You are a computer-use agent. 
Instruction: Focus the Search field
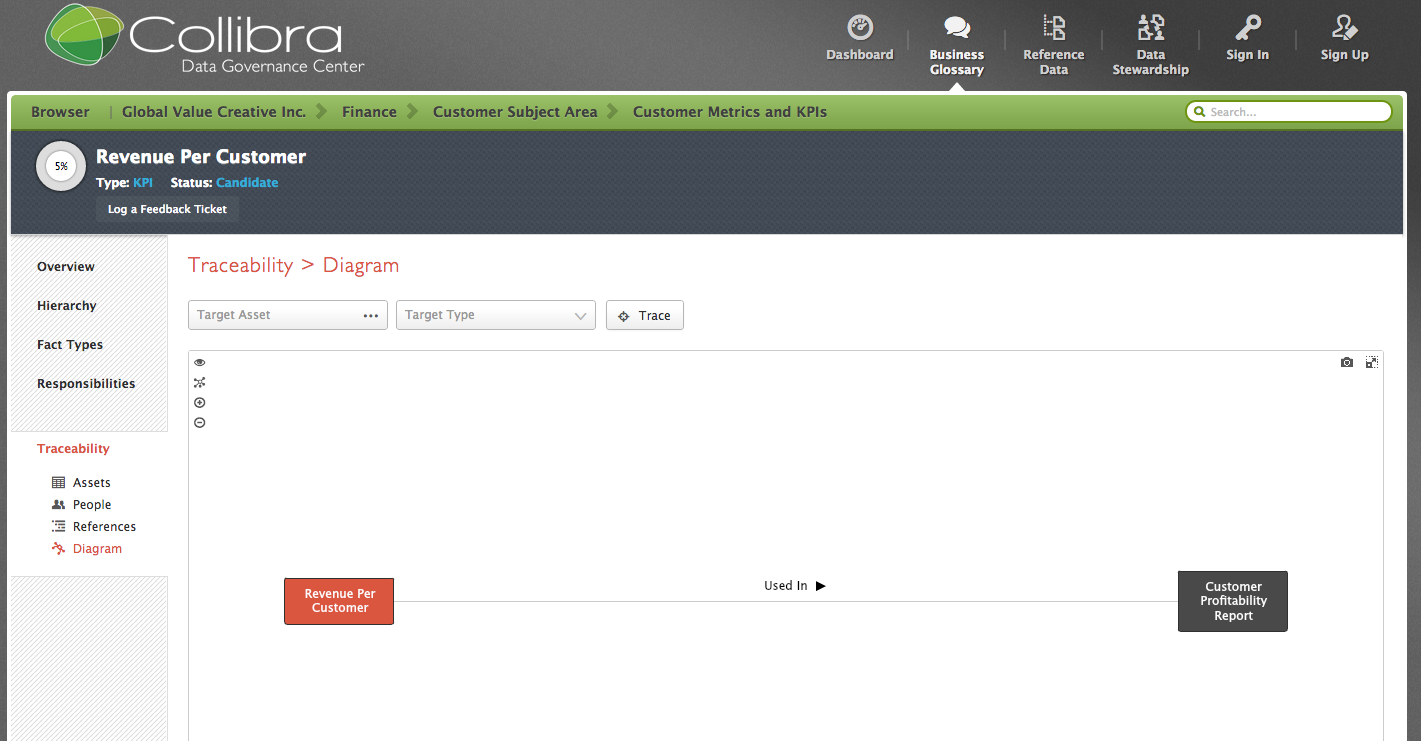click(1289, 112)
